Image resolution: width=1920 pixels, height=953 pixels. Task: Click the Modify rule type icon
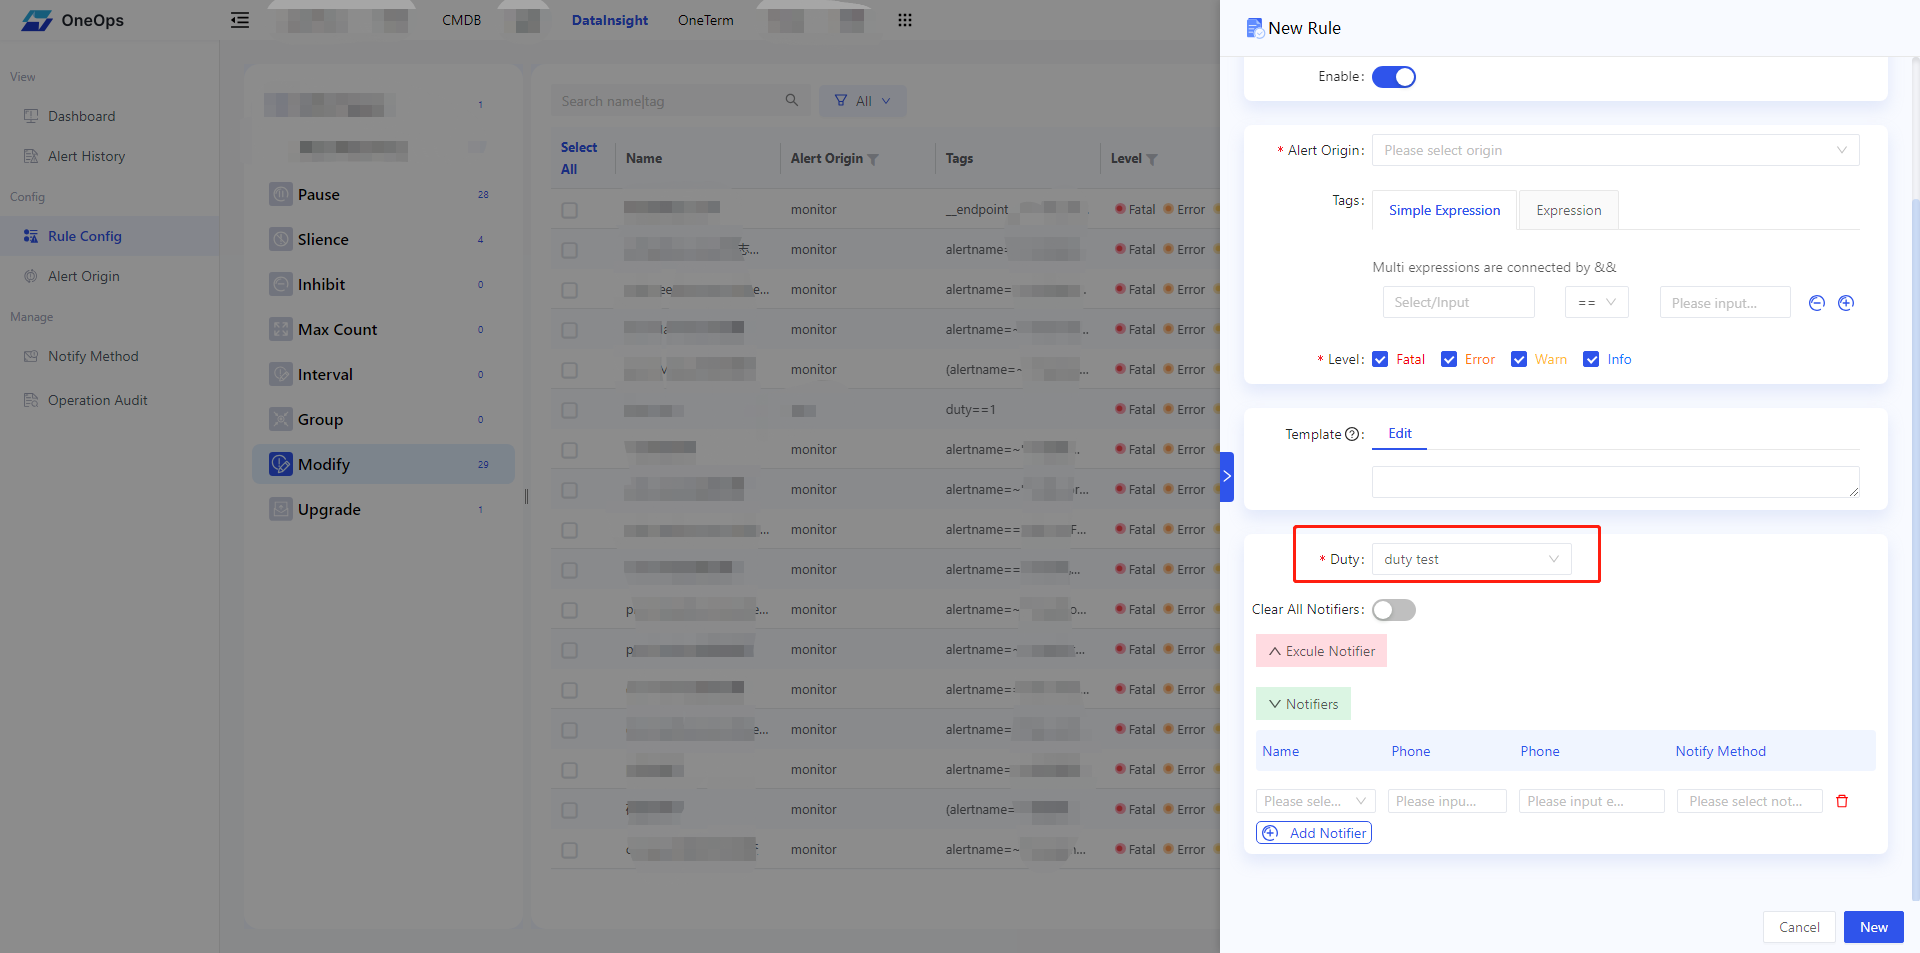281,464
